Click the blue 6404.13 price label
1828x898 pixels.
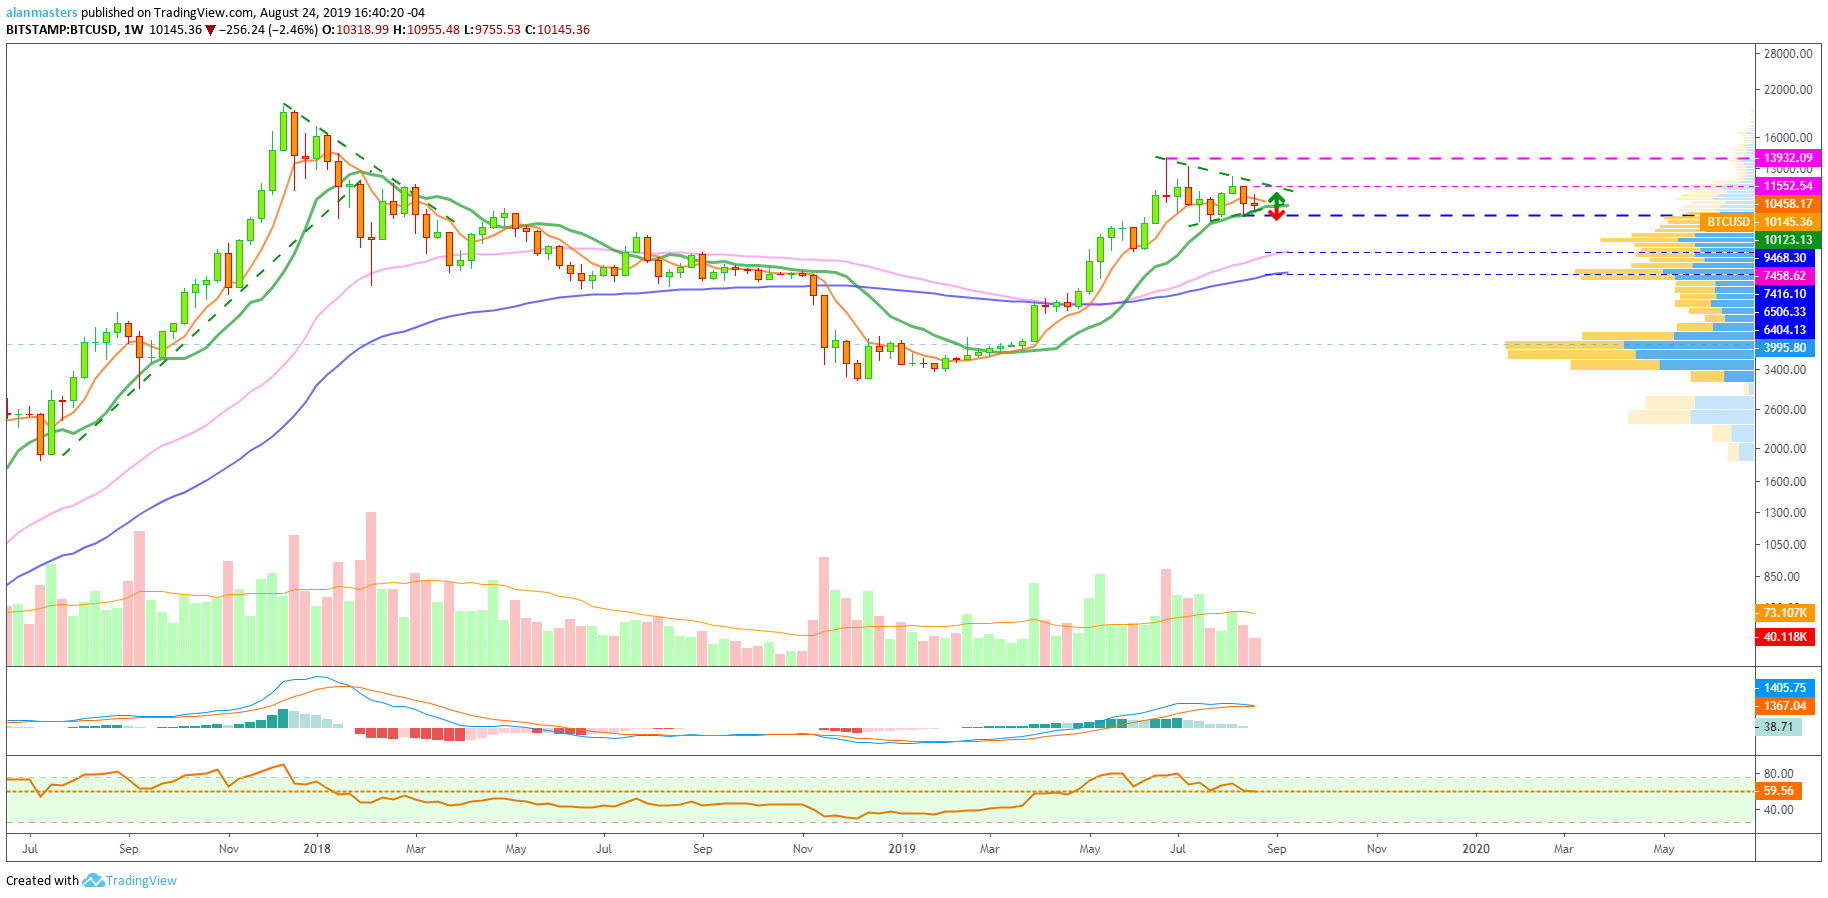point(1785,330)
